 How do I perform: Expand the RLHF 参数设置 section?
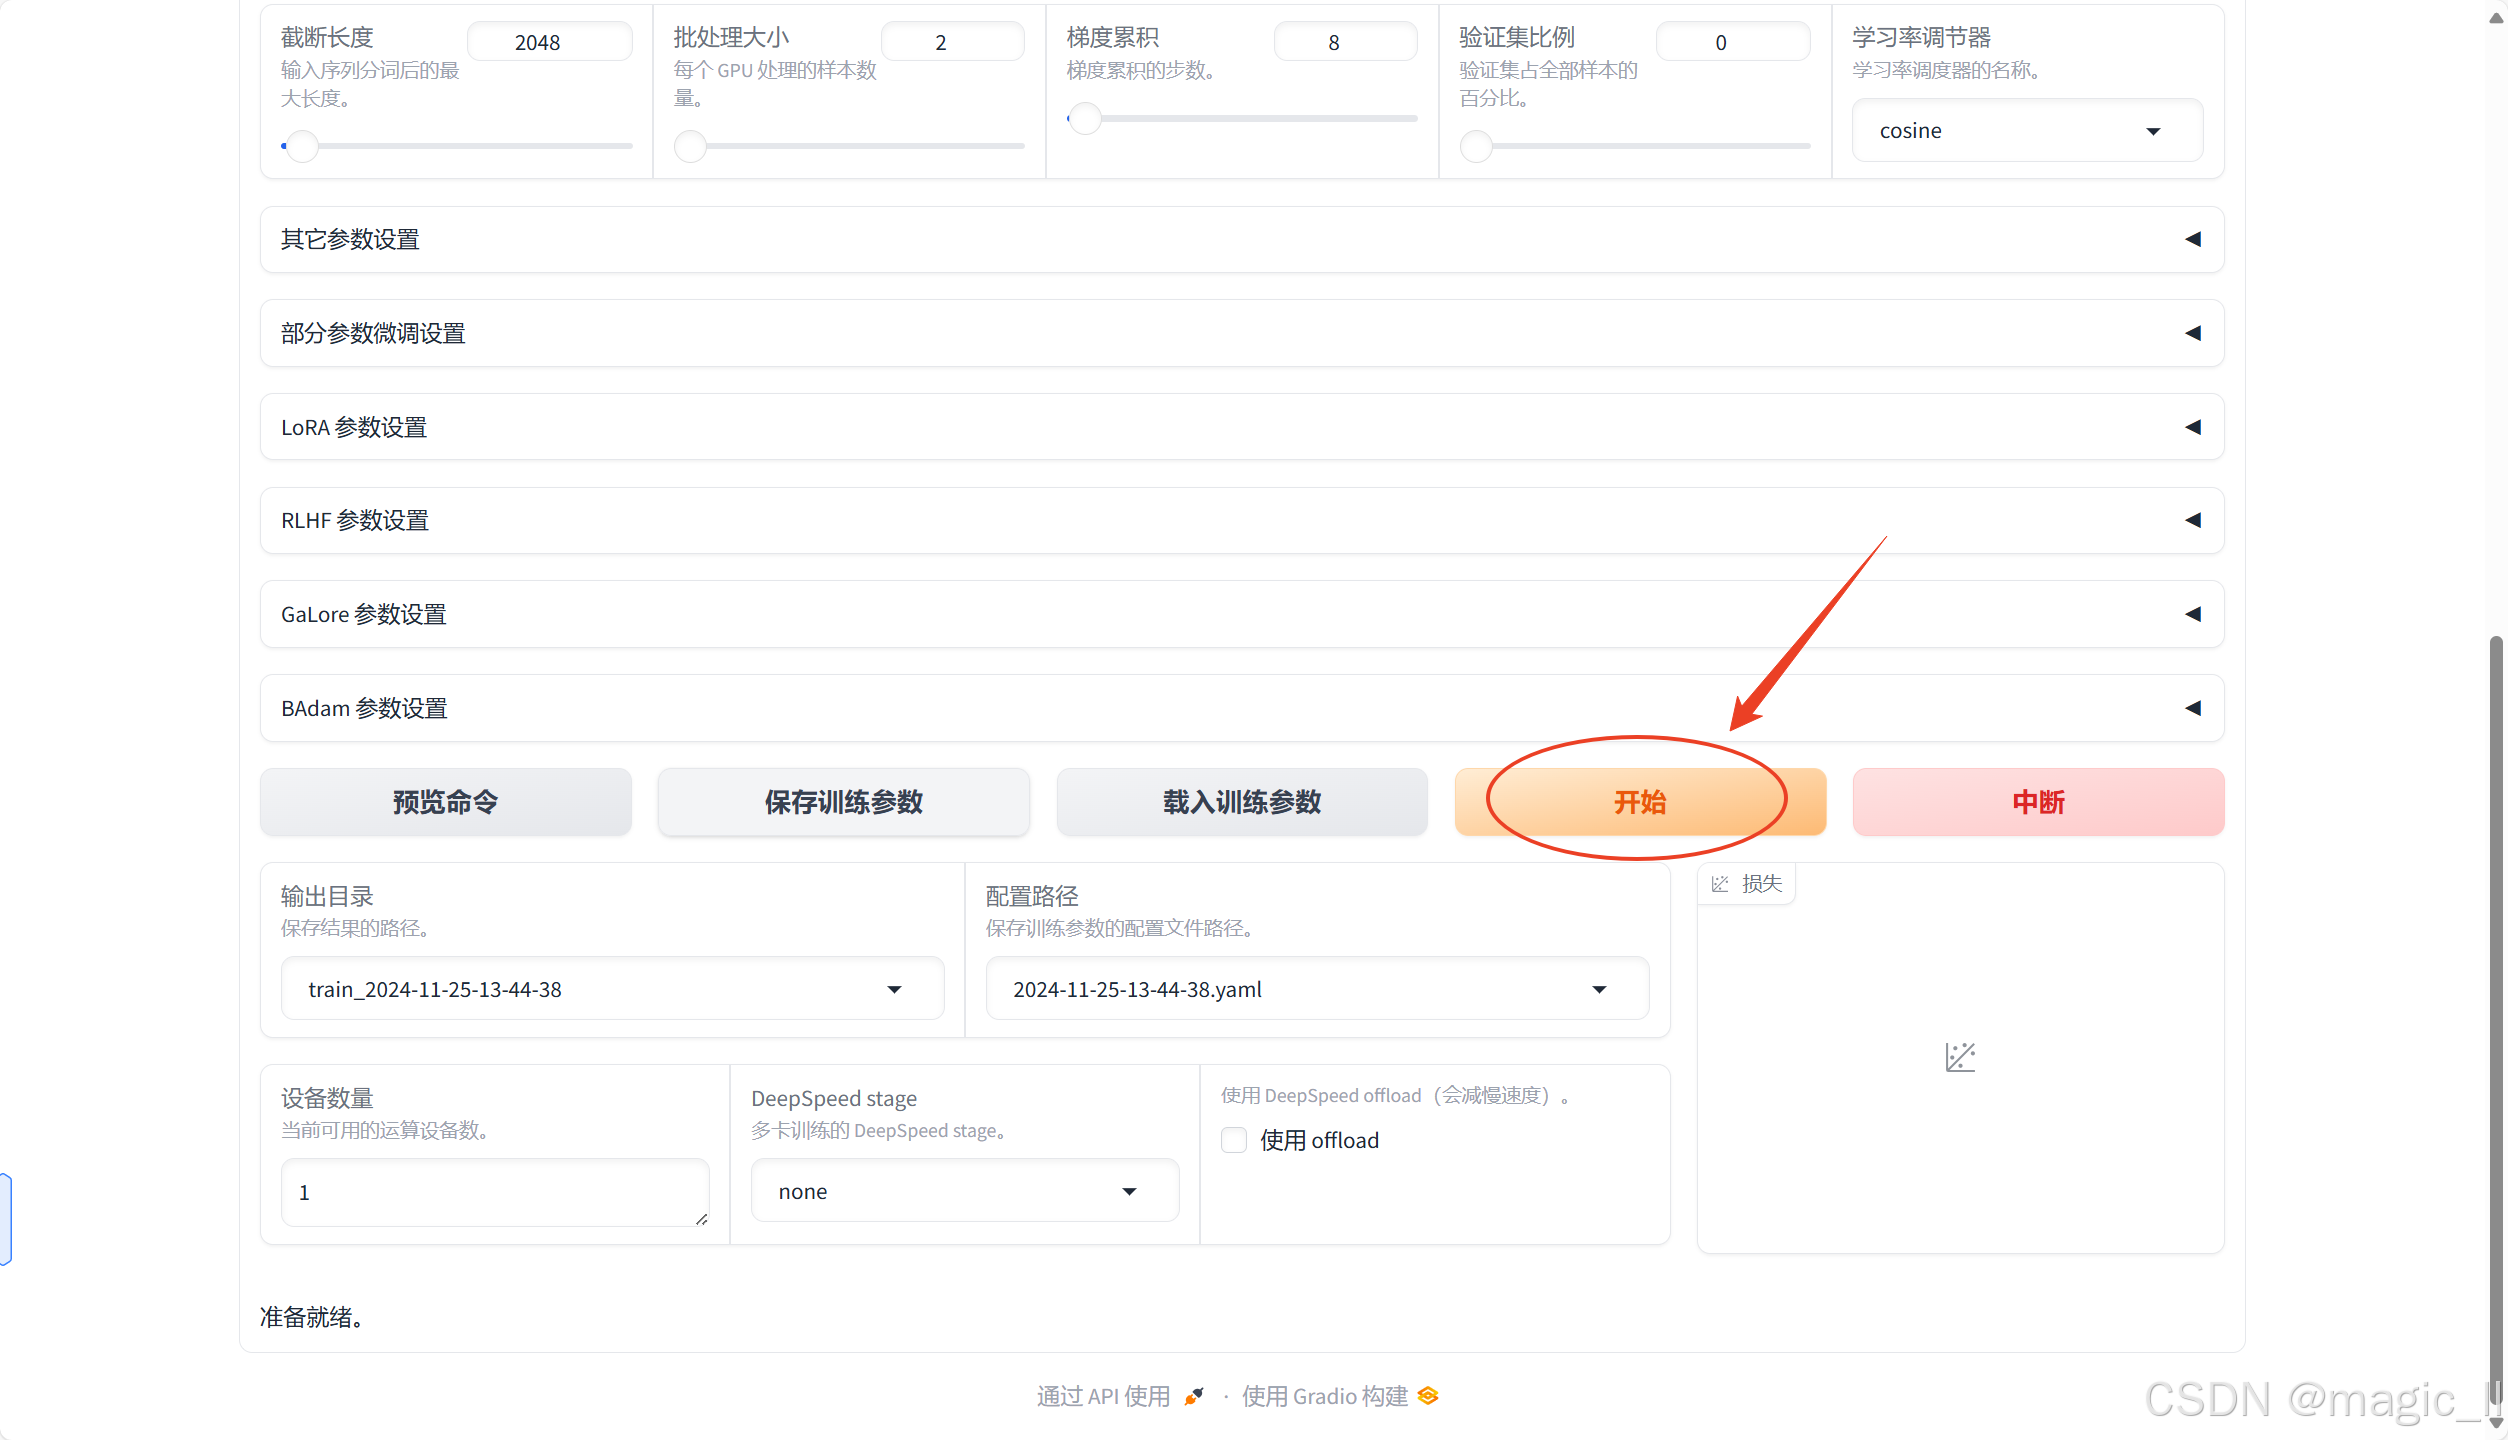pos(1242,520)
